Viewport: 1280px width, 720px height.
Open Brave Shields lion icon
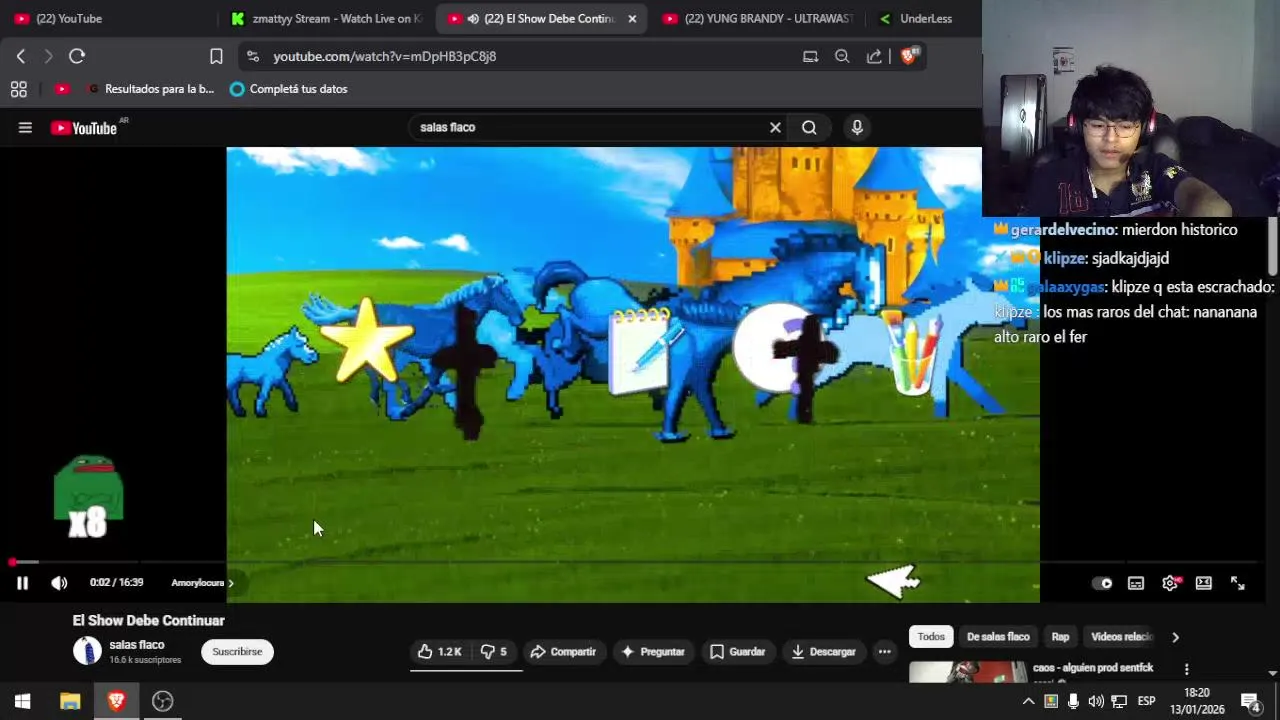click(x=909, y=56)
